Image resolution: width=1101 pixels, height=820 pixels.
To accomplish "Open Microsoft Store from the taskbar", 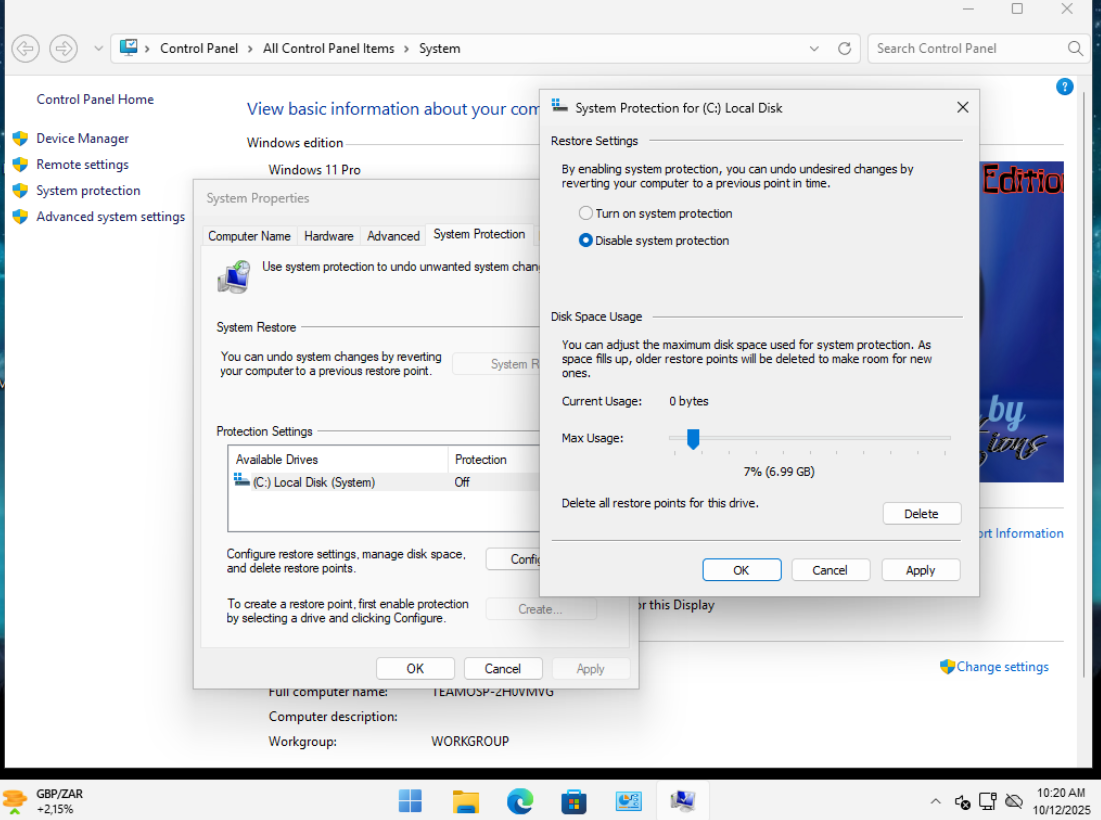I will [x=573, y=801].
